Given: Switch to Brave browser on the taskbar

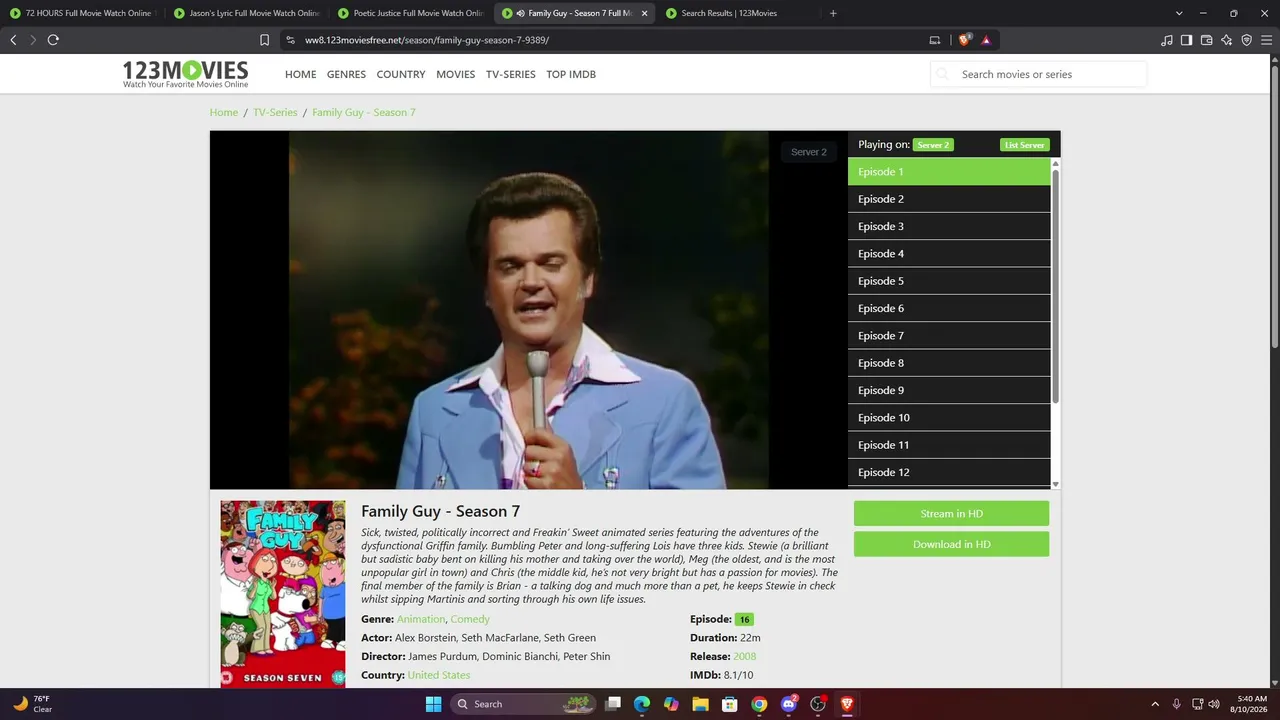Looking at the screenshot, I should 847,704.
